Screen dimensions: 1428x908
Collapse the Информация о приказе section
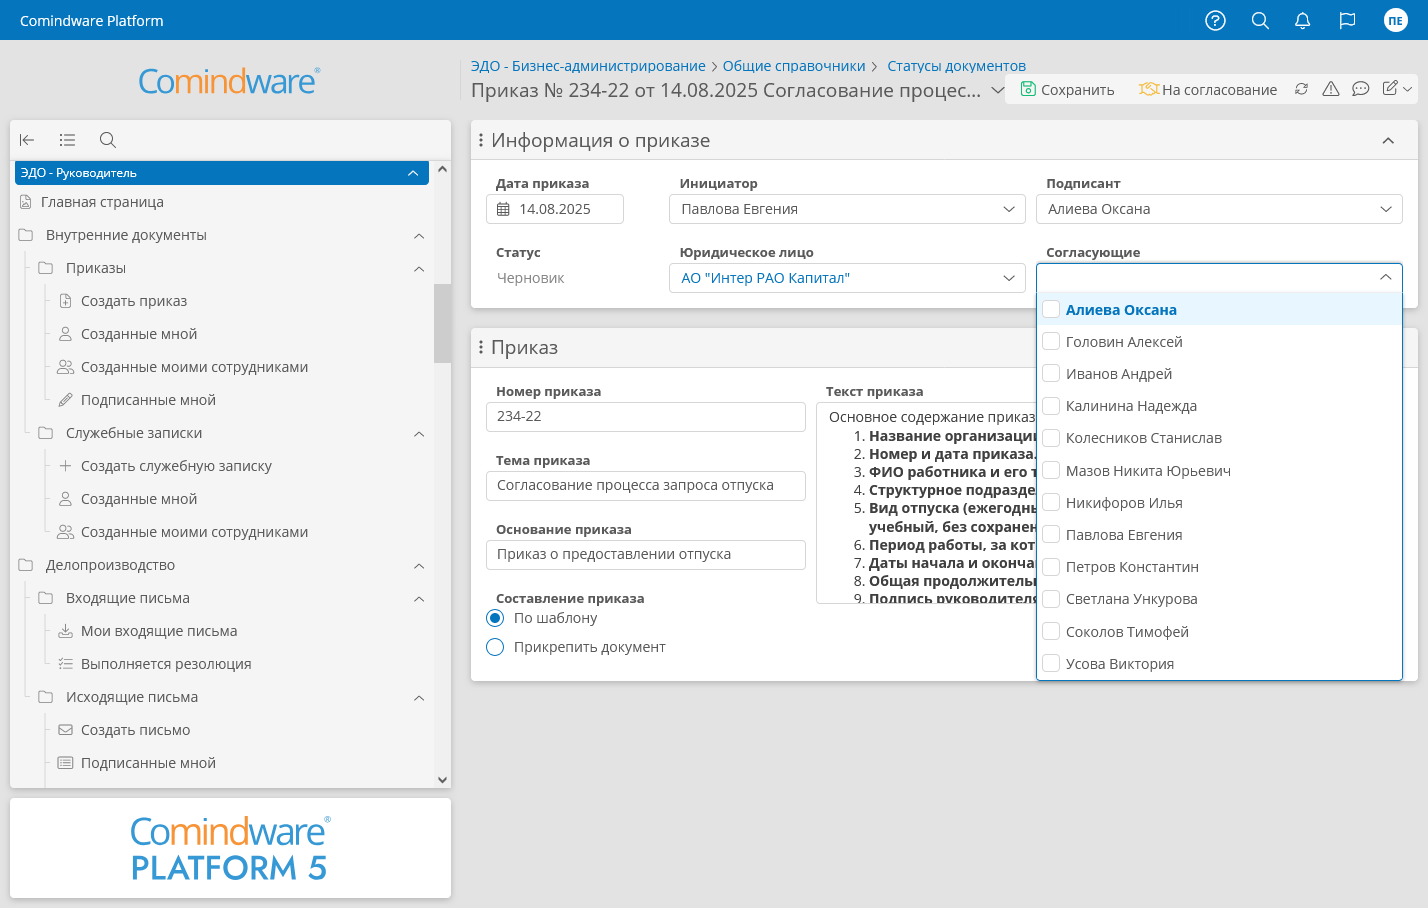tap(1388, 141)
